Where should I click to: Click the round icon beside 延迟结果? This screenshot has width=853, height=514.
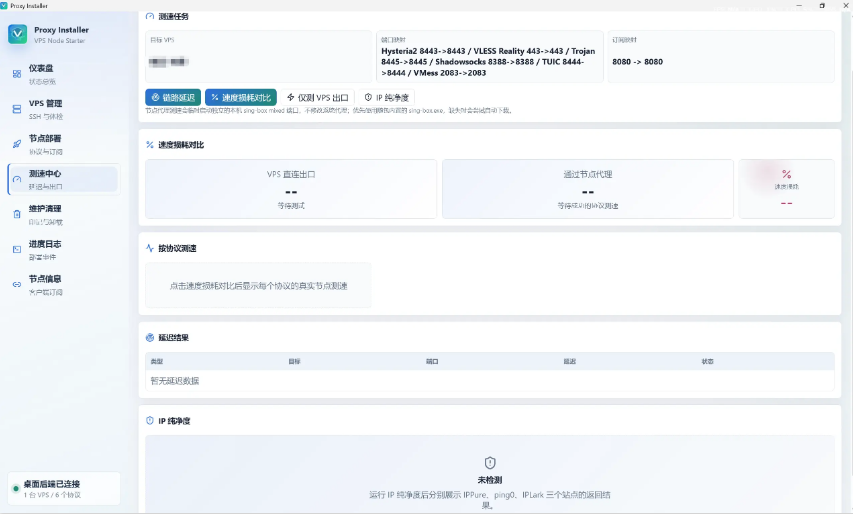pos(150,338)
